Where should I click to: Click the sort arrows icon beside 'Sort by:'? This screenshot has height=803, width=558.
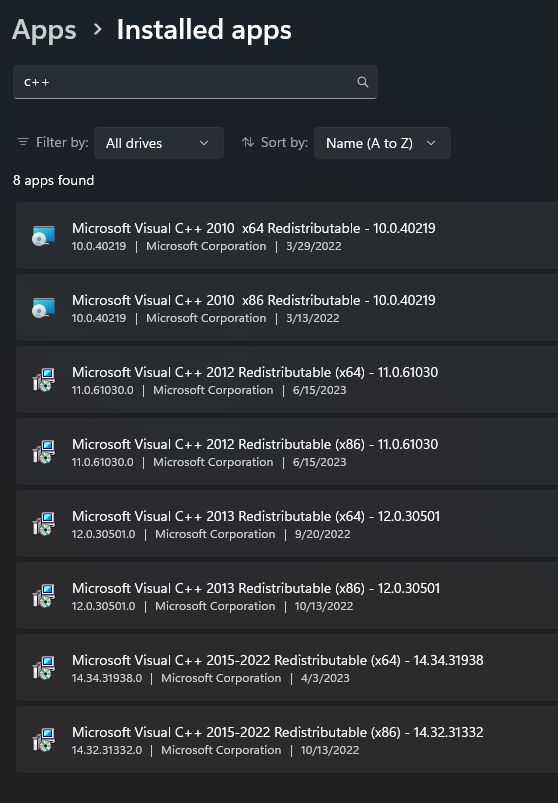[248, 142]
